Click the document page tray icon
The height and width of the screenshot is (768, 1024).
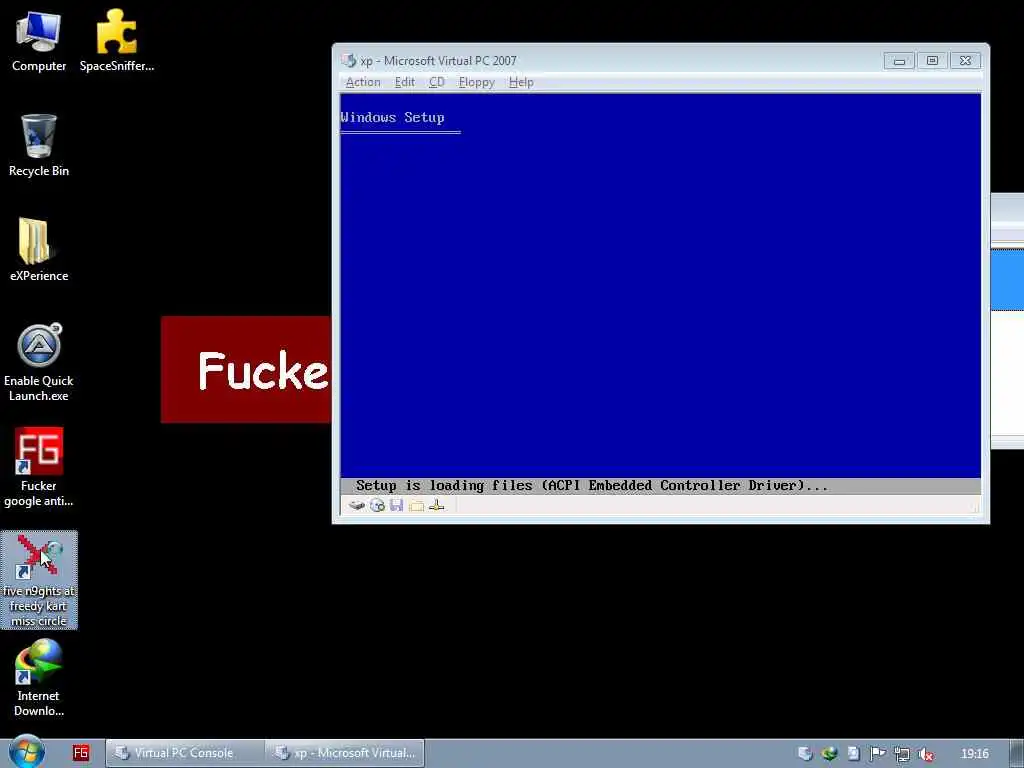tap(854, 754)
